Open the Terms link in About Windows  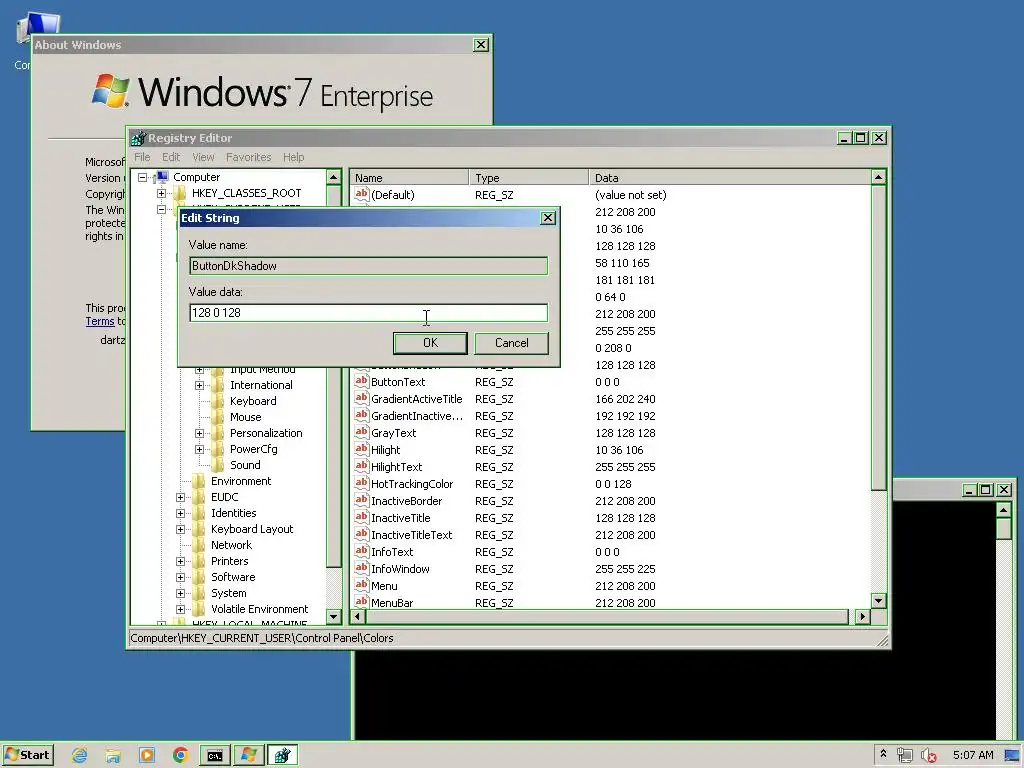(x=100, y=321)
